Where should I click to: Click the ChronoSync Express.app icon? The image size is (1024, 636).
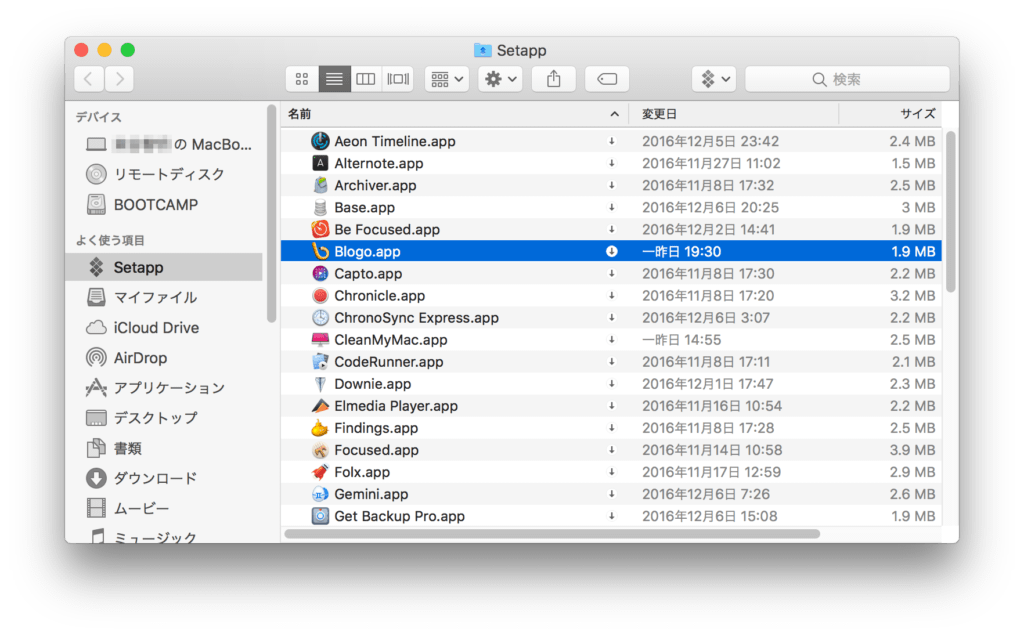[x=320, y=318]
